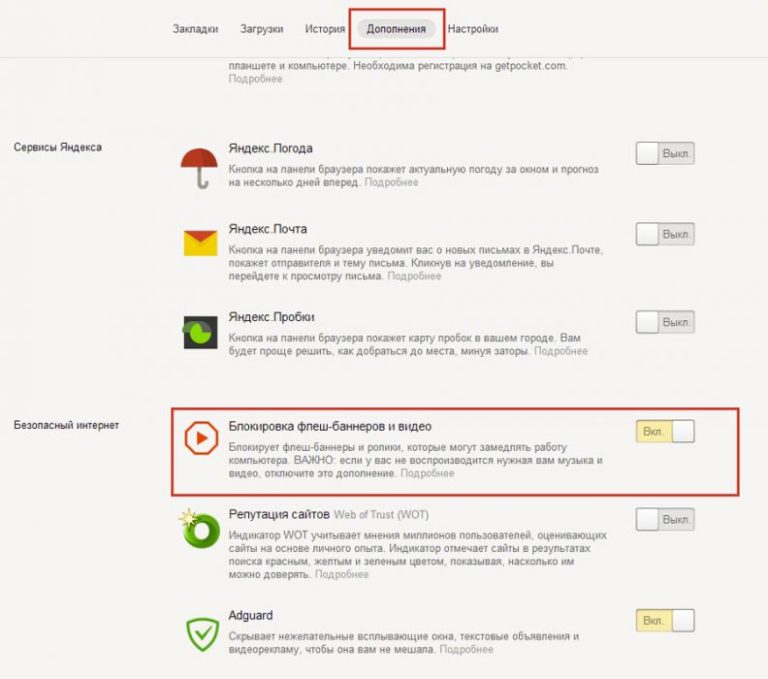The width and height of the screenshot is (768, 679).
Task: Click the yellow envelope Яндекс.Почта icon
Action: (x=200, y=242)
